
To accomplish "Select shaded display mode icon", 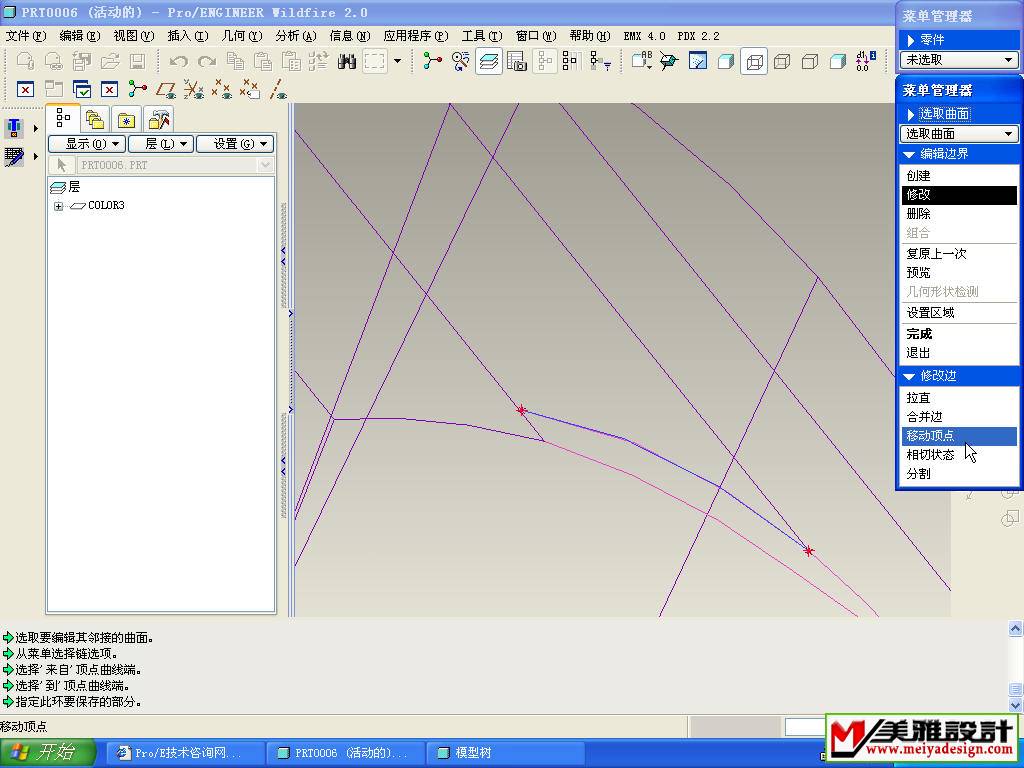I will pos(839,62).
